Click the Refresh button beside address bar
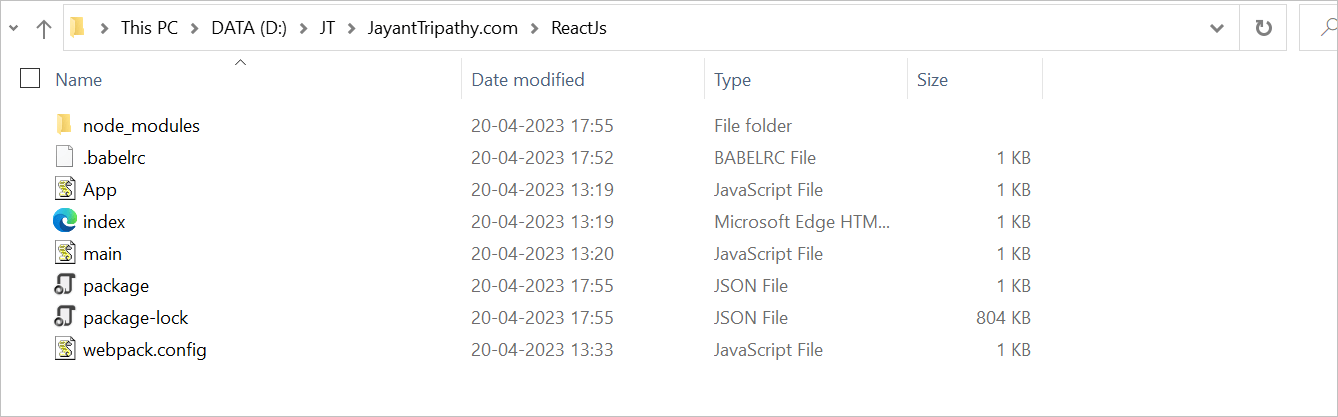This screenshot has height=417, width=1338. [x=1264, y=28]
